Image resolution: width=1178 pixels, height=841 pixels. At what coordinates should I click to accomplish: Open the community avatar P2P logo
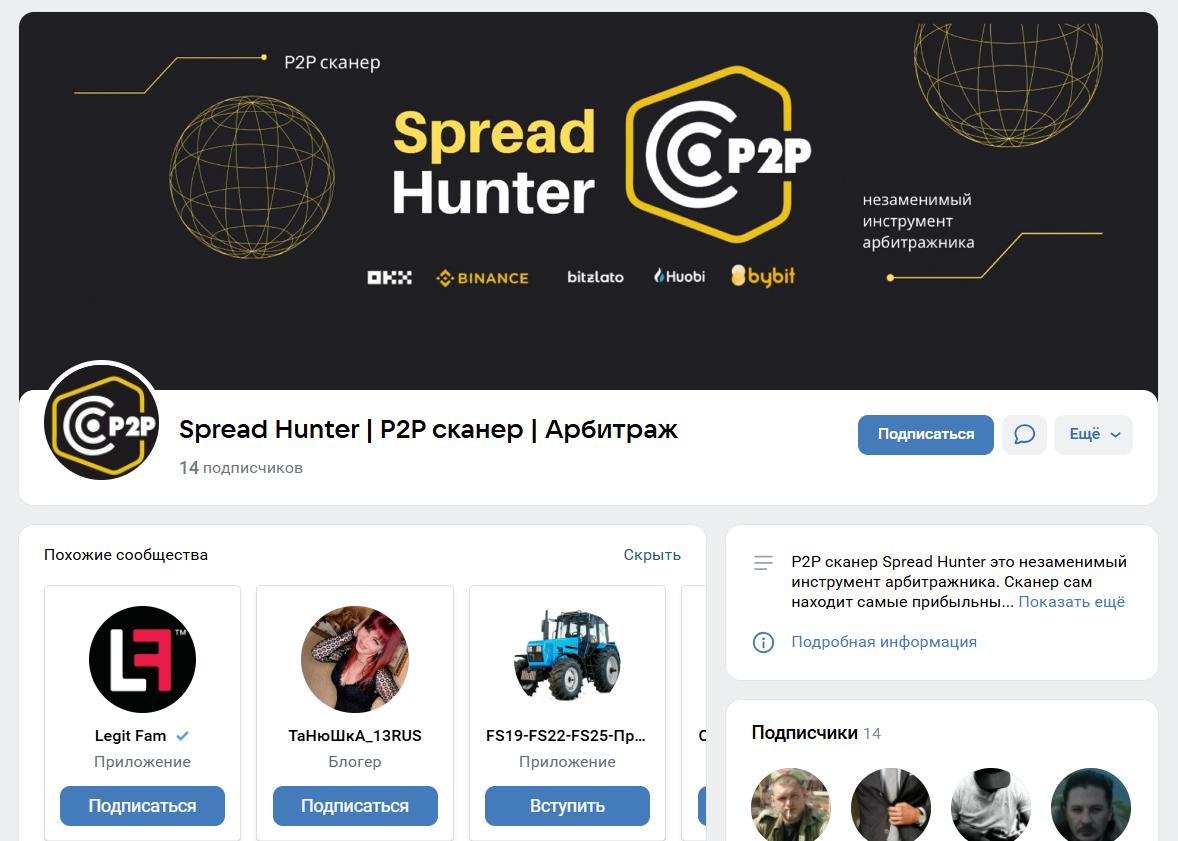point(101,421)
